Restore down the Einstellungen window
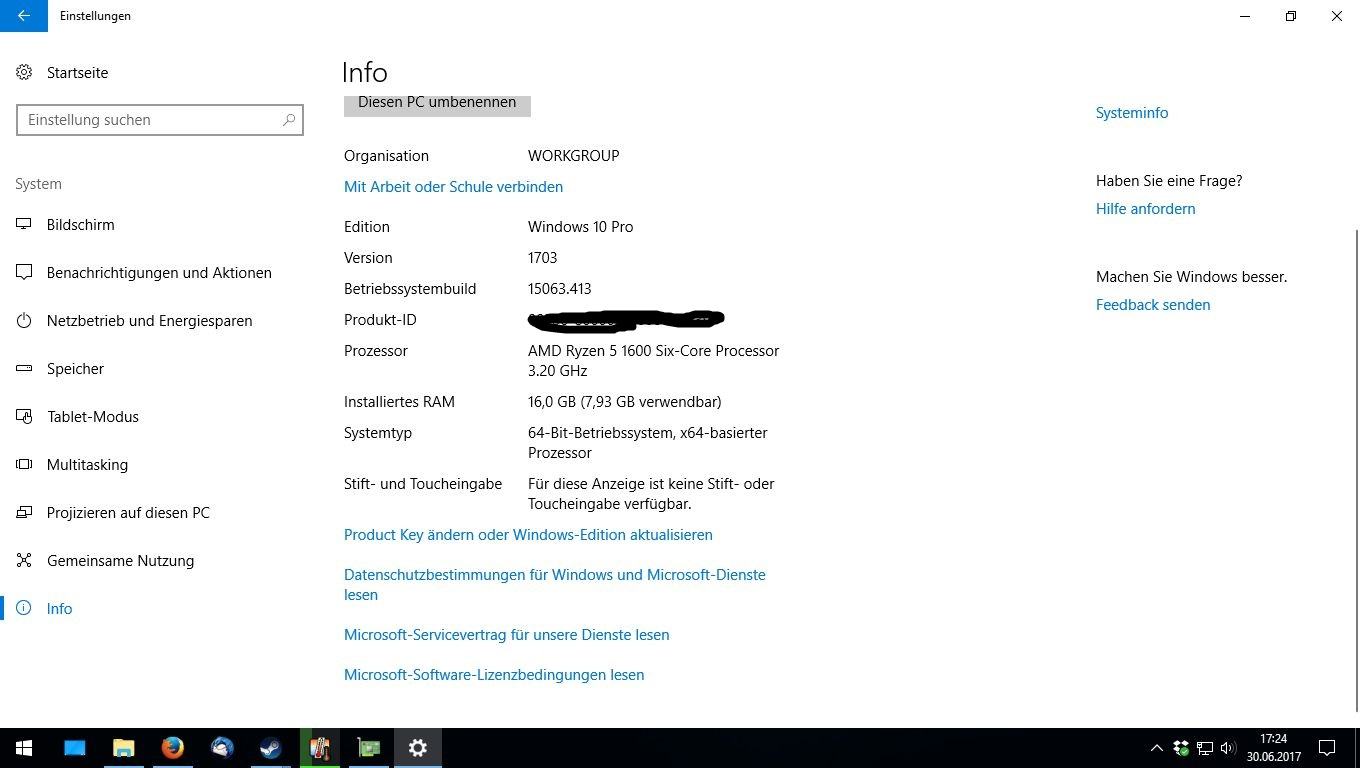This screenshot has width=1360, height=768. 1291,16
